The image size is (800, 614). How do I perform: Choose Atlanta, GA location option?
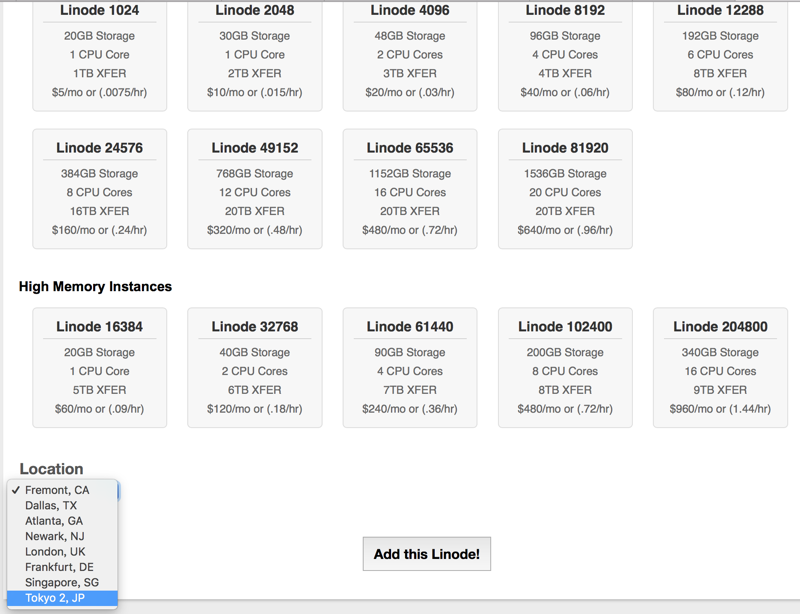[x=62, y=521]
